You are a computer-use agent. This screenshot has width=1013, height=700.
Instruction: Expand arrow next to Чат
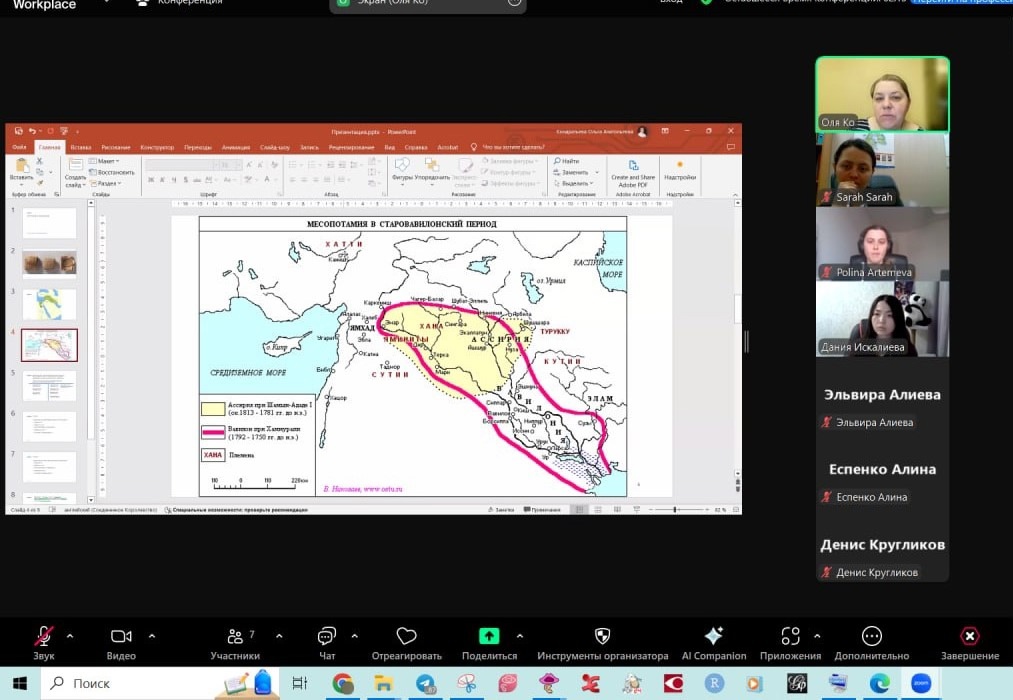pos(355,636)
